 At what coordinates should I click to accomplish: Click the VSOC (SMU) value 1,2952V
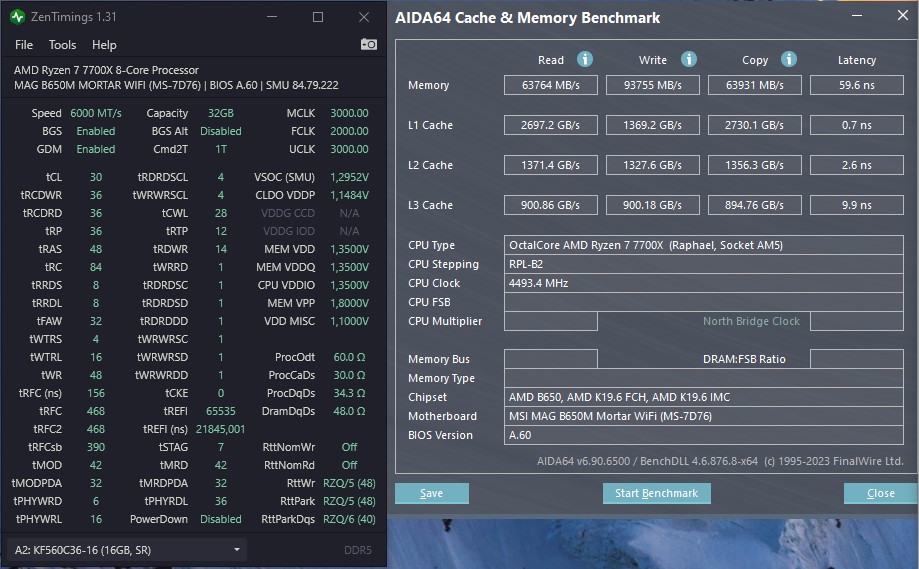point(349,177)
